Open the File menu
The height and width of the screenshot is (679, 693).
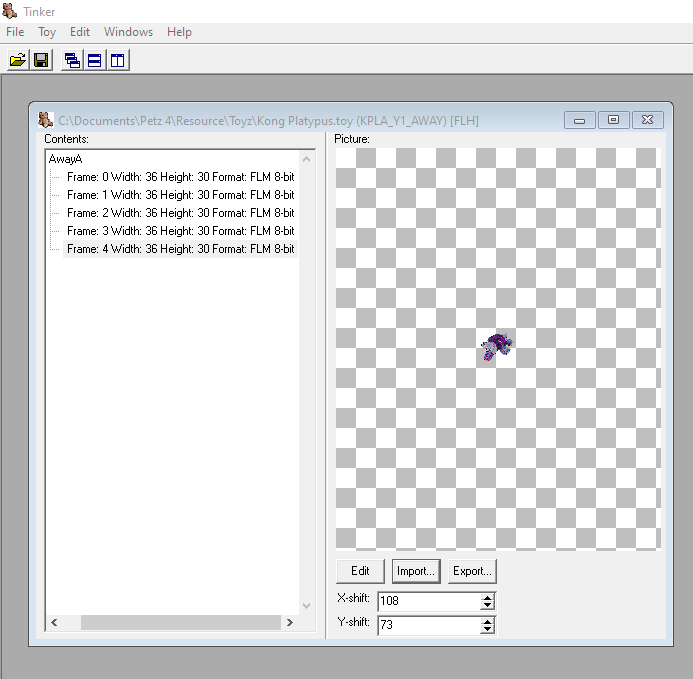pos(15,32)
